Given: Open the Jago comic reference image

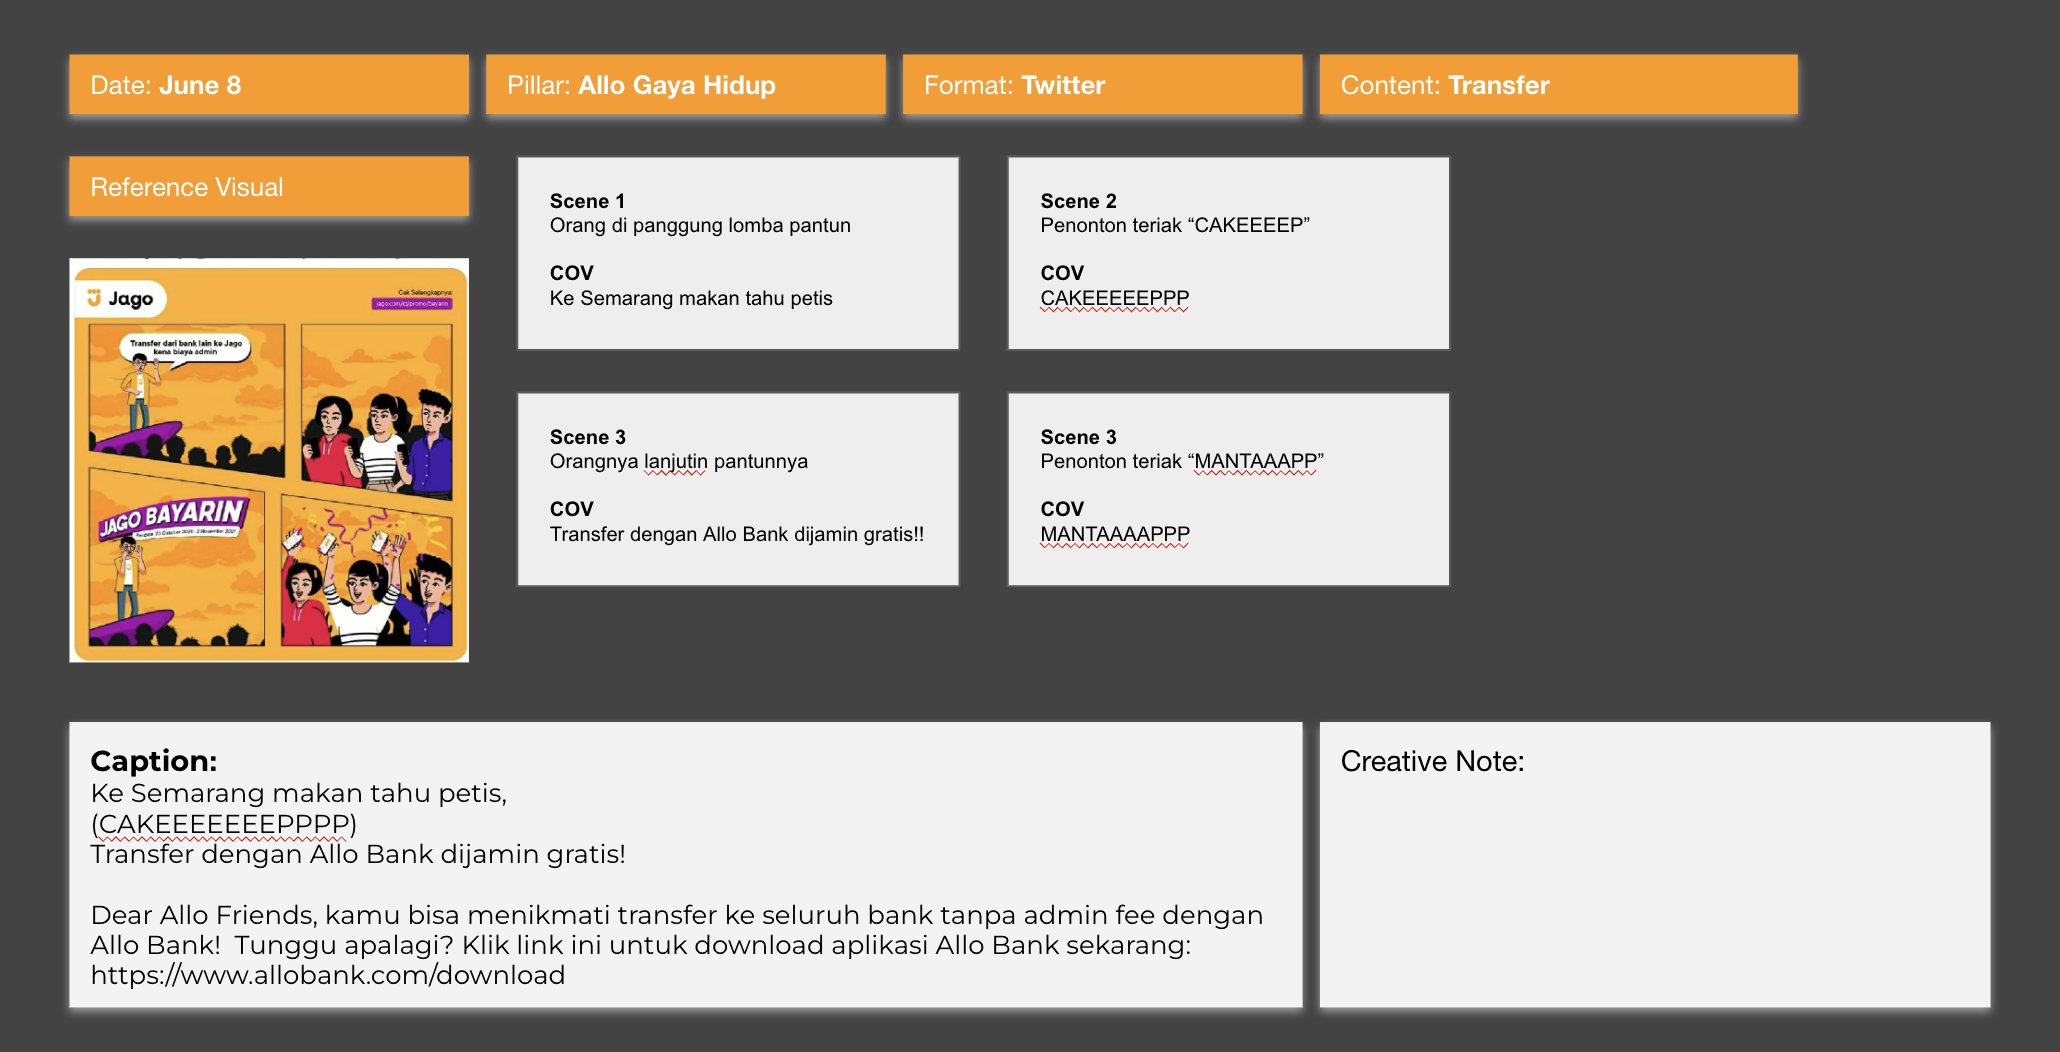Looking at the screenshot, I should click(269, 460).
